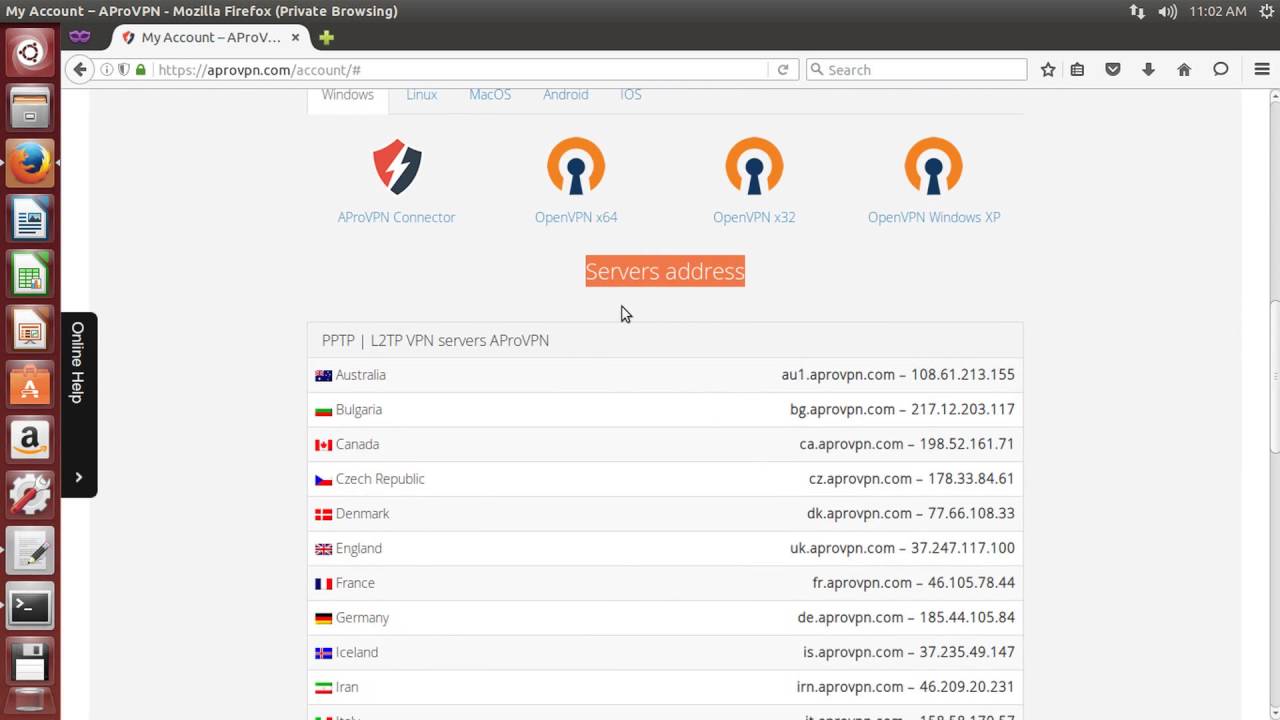Click the 11:02 AM clock in the panel
Viewport: 1280px width, 720px height.
pos(1218,11)
